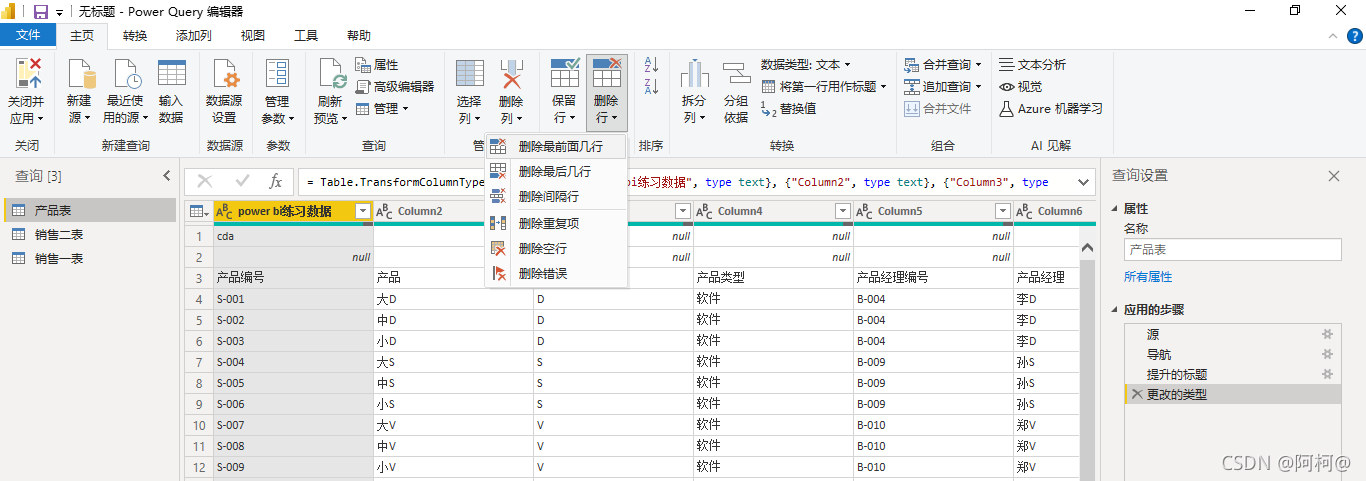Image resolution: width=1366 pixels, height=481 pixels.
Task: Click the Choose Columns (选择列) icon
Action: [470, 75]
